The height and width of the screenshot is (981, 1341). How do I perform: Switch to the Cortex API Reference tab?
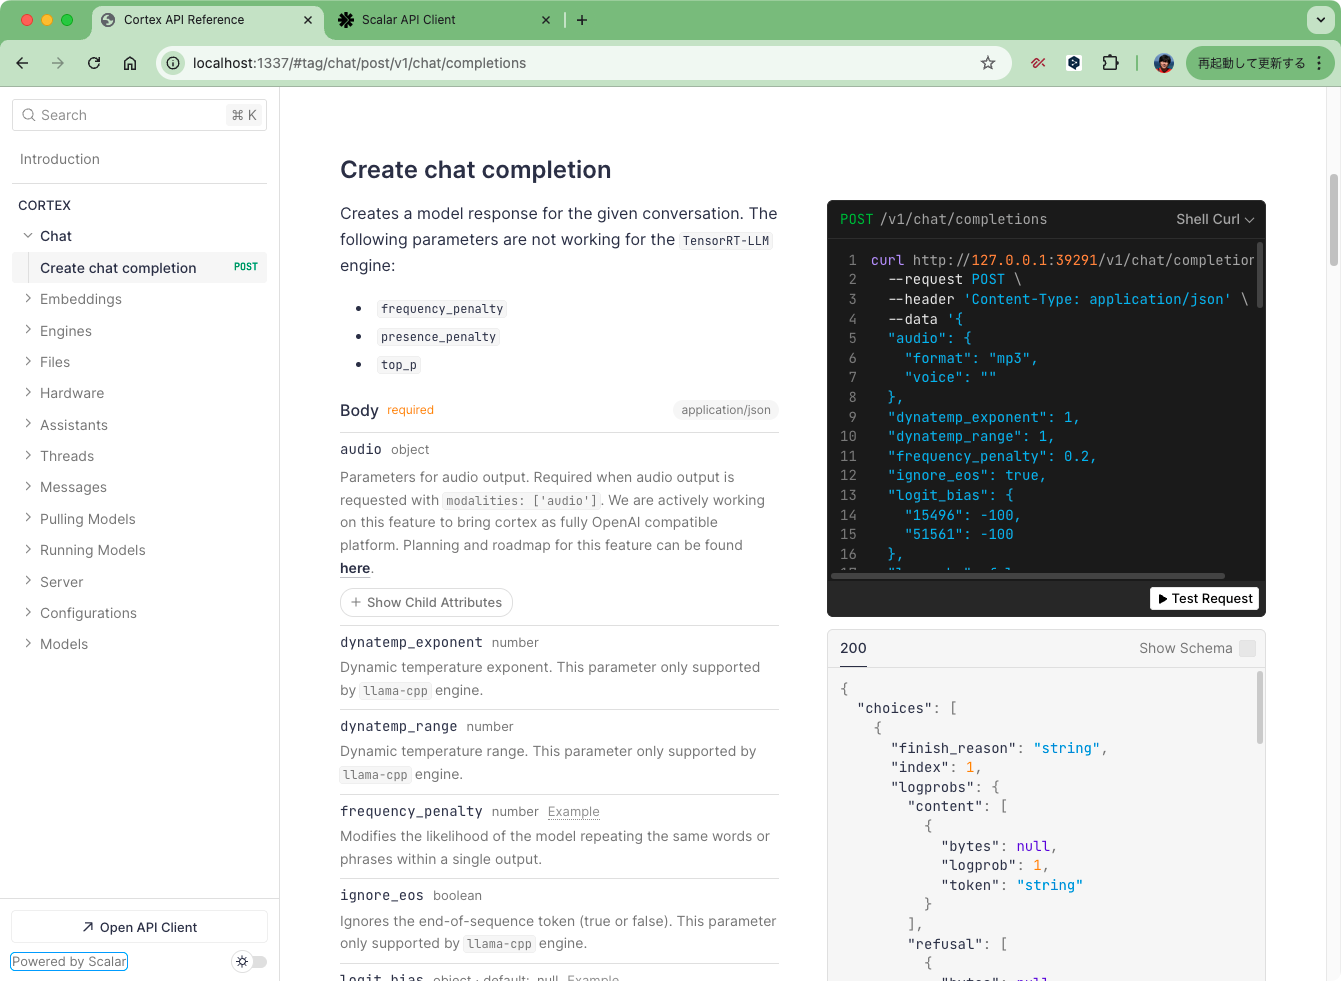click(x=207, y=20)
